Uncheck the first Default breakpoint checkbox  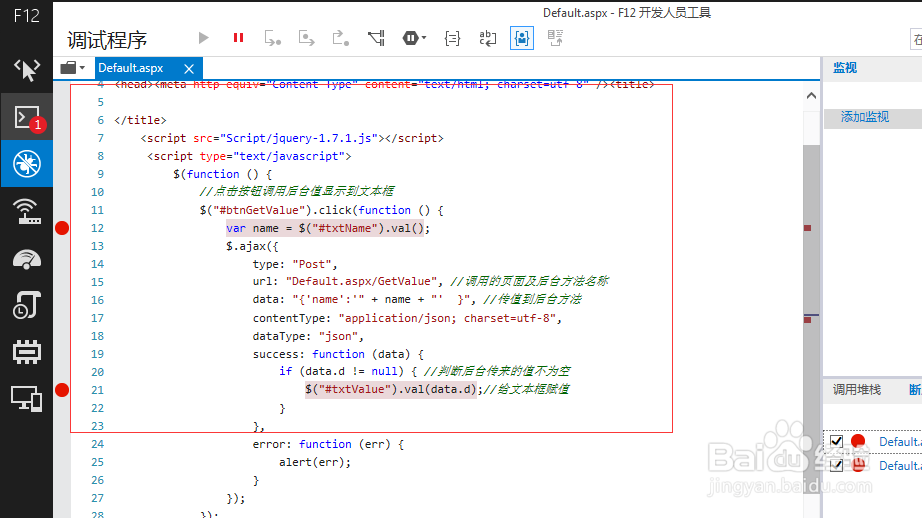[836, 441]
